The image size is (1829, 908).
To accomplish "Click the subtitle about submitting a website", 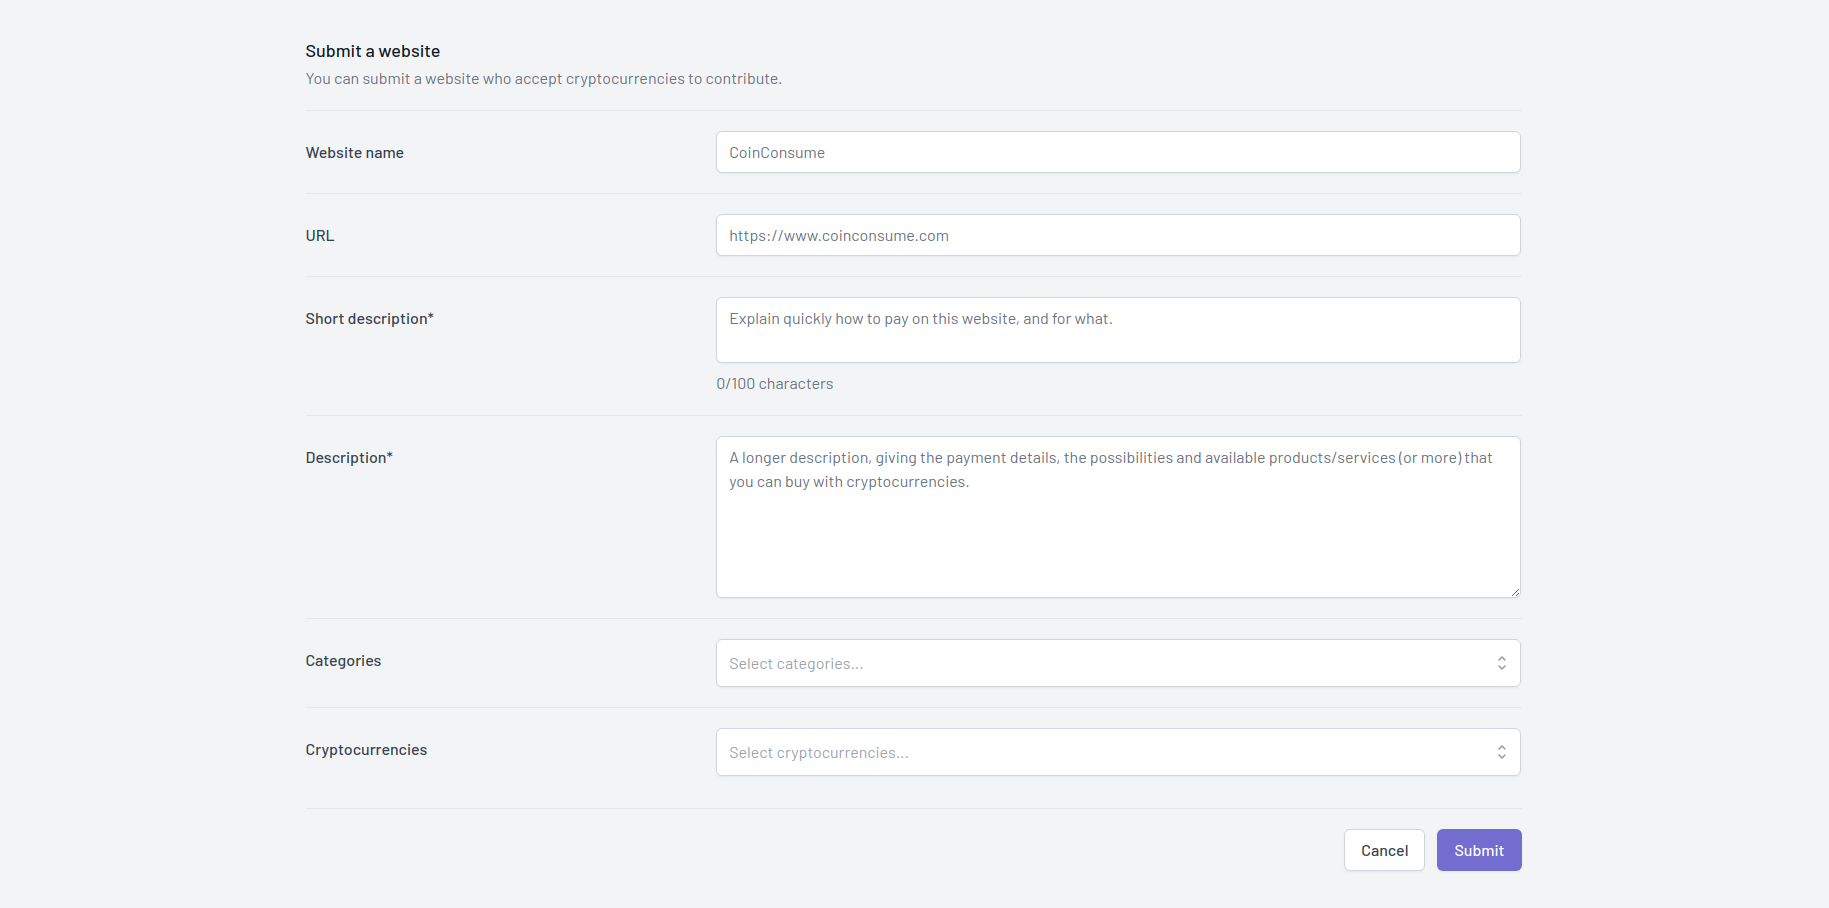I will click(x=544, y=79).
